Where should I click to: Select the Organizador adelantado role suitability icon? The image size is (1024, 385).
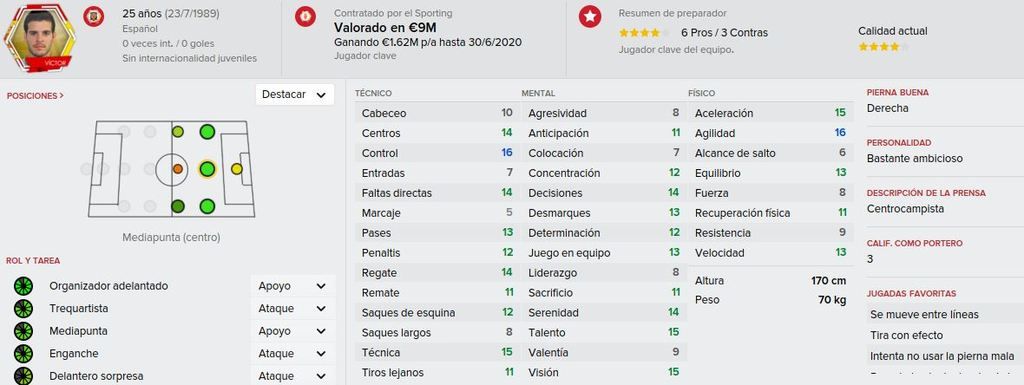(24, 286)
